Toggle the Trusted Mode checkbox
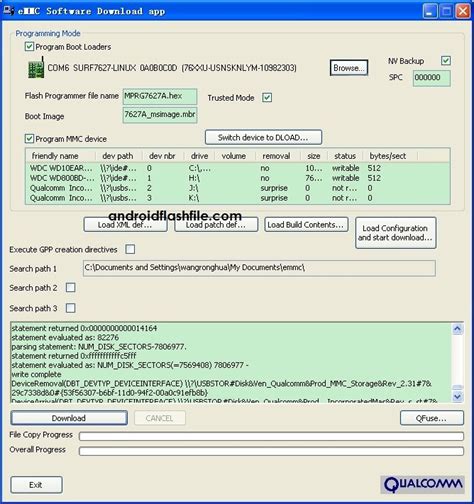The height and width of the screenshot is (504, 474). point(267,98)
